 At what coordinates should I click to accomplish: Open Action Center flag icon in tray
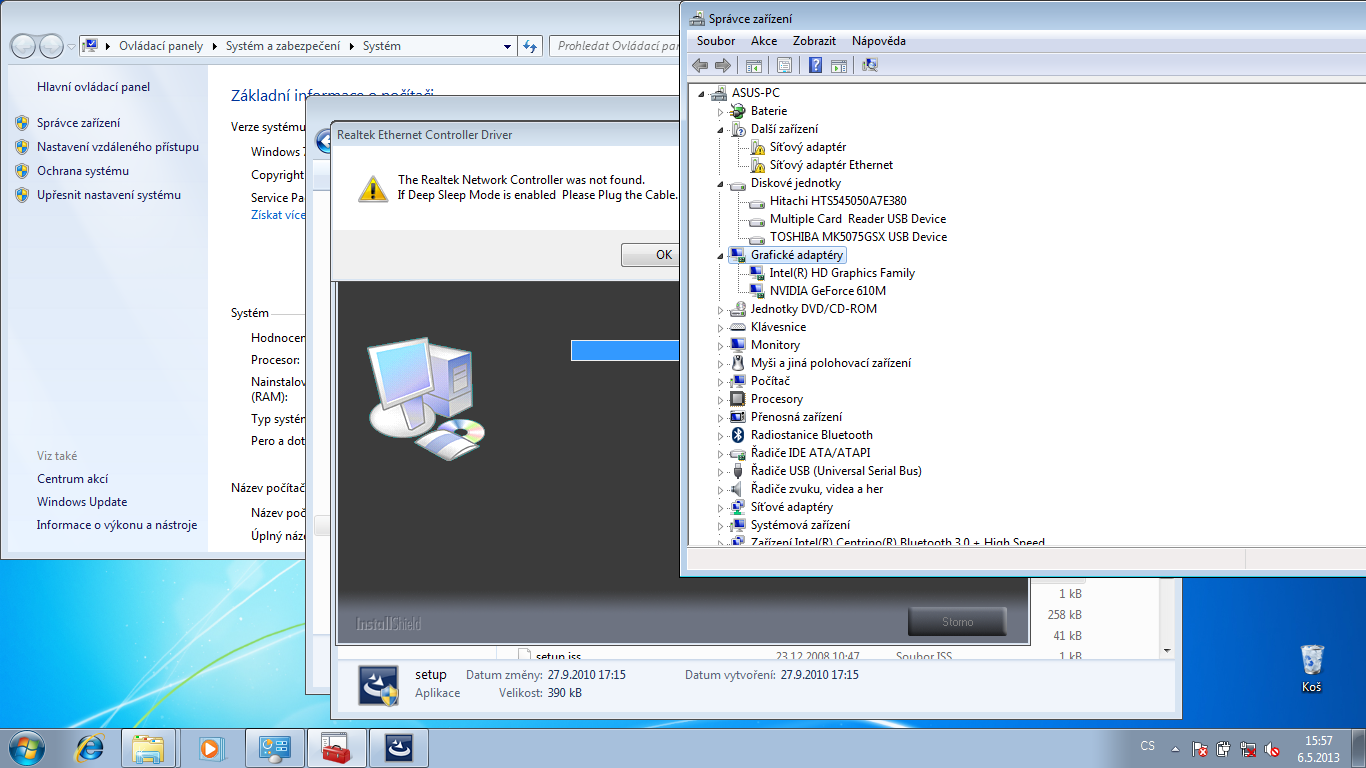click(1200, 748)
